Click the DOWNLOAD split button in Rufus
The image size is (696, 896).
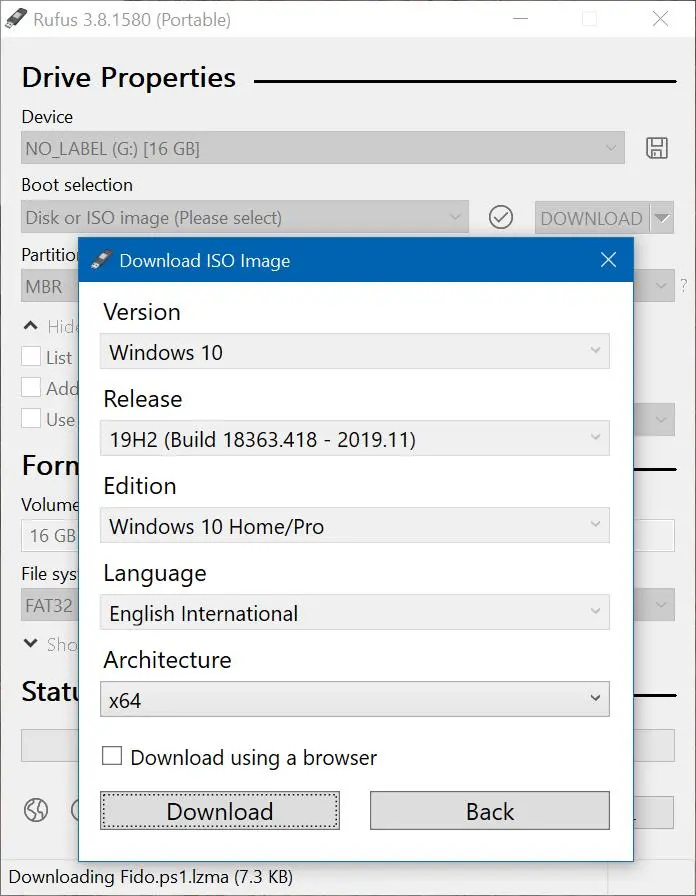pos(592,217)
